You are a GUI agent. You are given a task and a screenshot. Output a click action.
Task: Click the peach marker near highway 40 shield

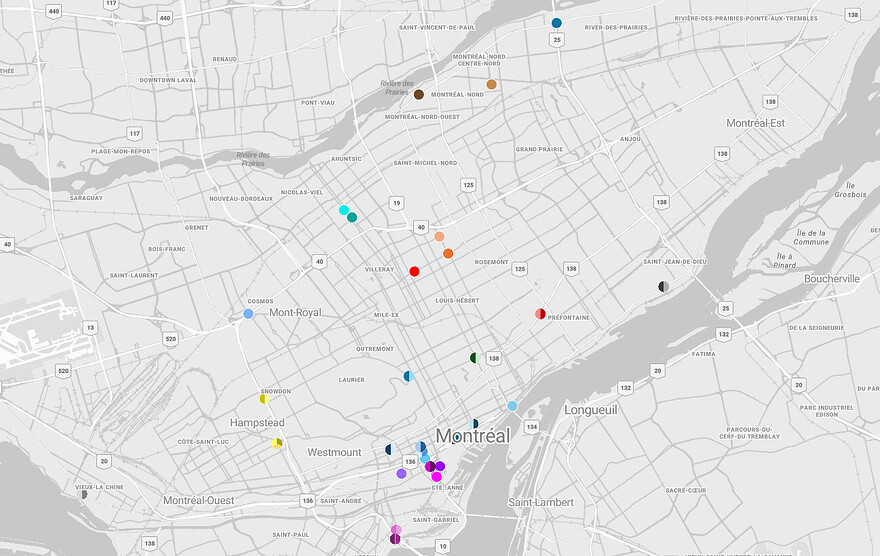pyautogui.click(x=439, y=237)
